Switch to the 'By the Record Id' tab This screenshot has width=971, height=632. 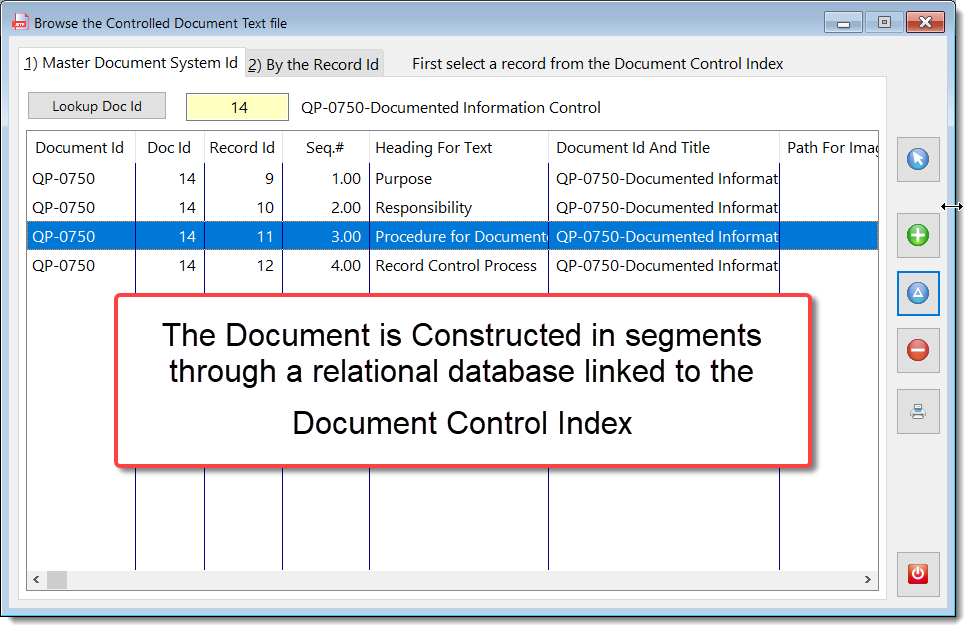(x=314, y=62)
